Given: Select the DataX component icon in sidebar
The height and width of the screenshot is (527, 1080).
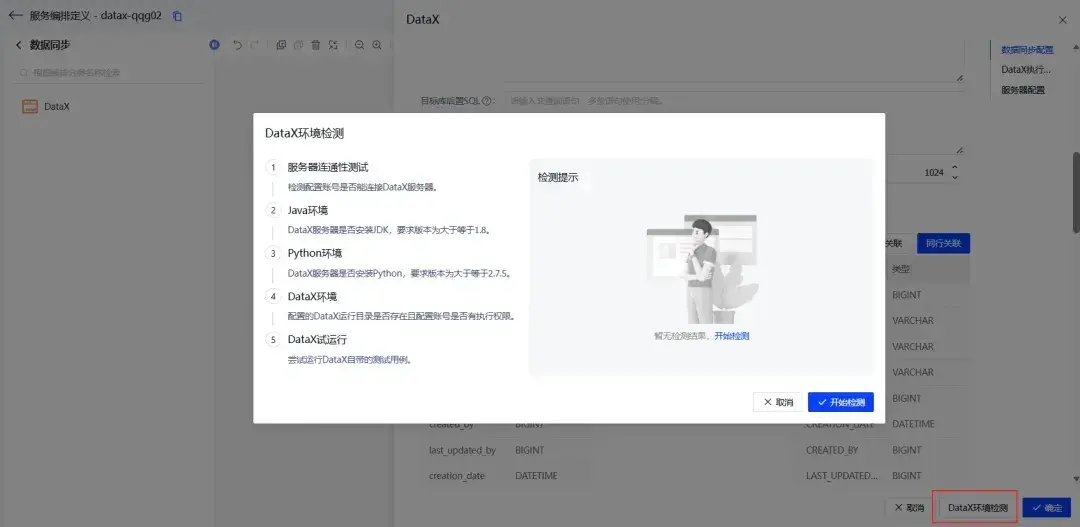Looking at the screenshot, I should (x=30, y=107).
